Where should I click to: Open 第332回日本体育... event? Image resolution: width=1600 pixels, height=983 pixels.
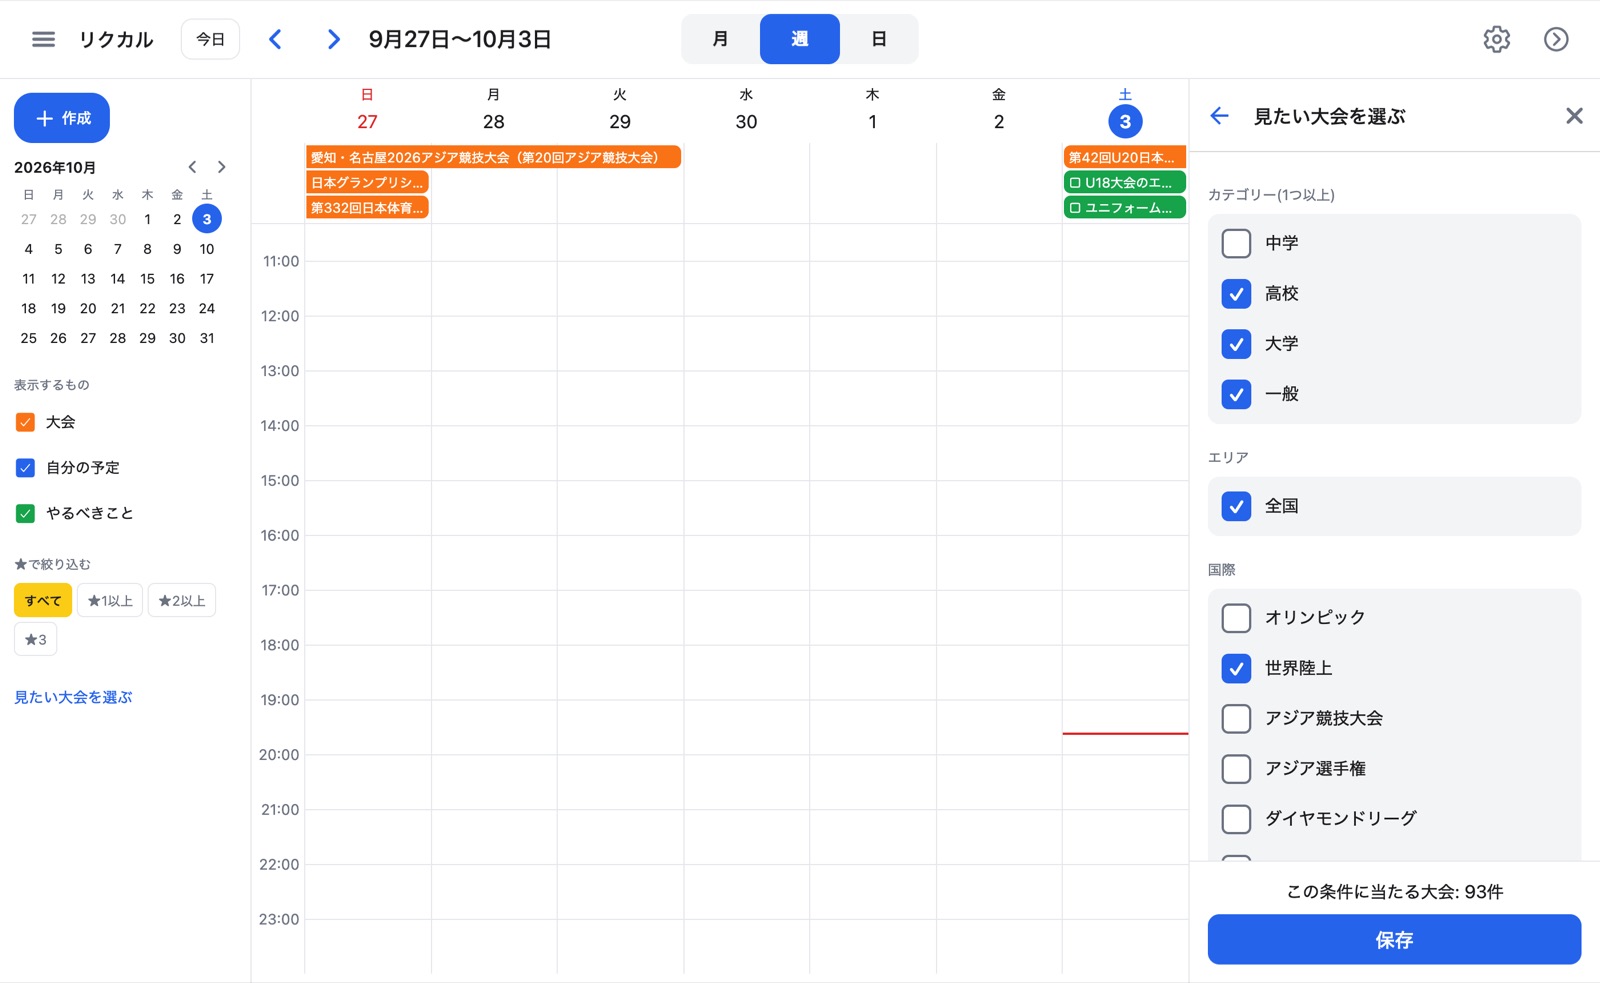pyautogui.click(x=367, y=207)
